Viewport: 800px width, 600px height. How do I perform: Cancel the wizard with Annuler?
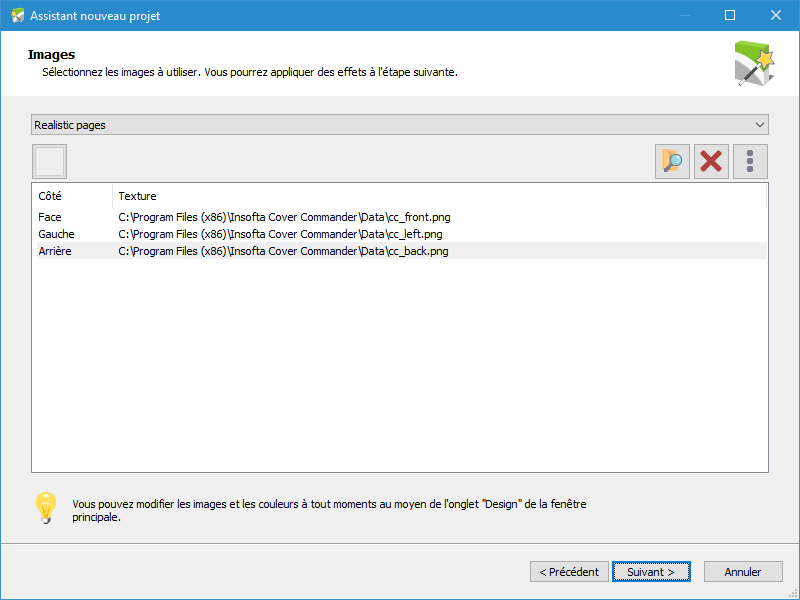tap(743, 571)
